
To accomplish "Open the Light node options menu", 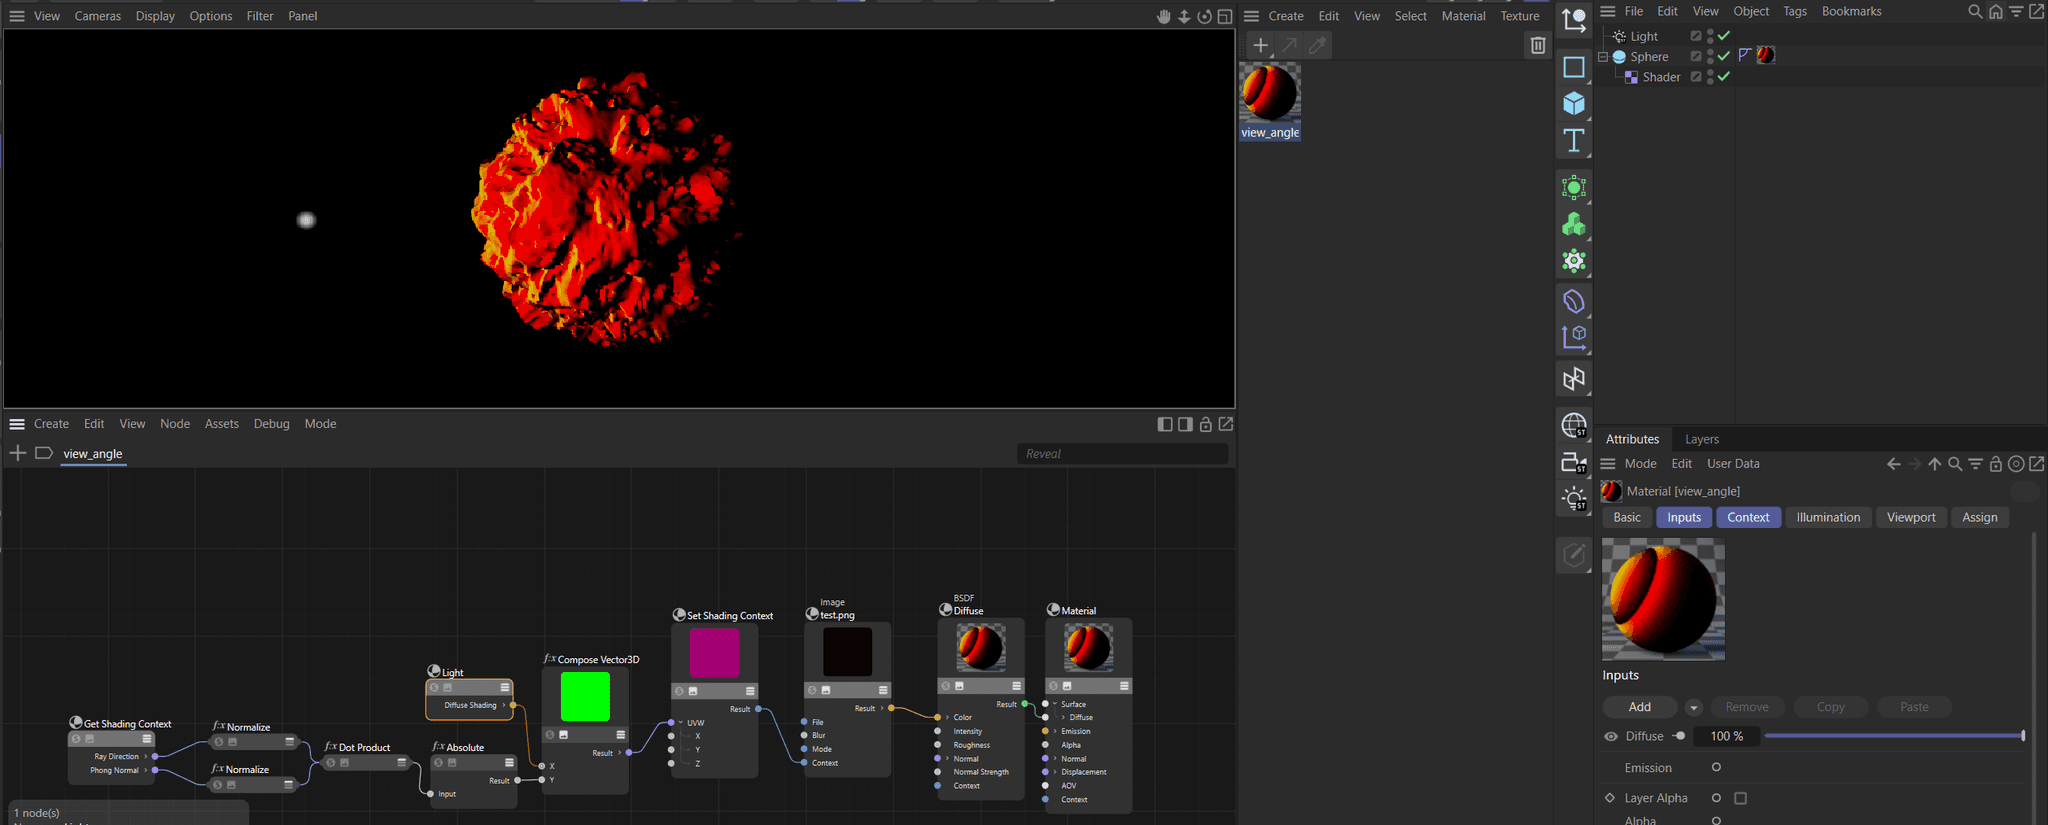I will point(505,687).
